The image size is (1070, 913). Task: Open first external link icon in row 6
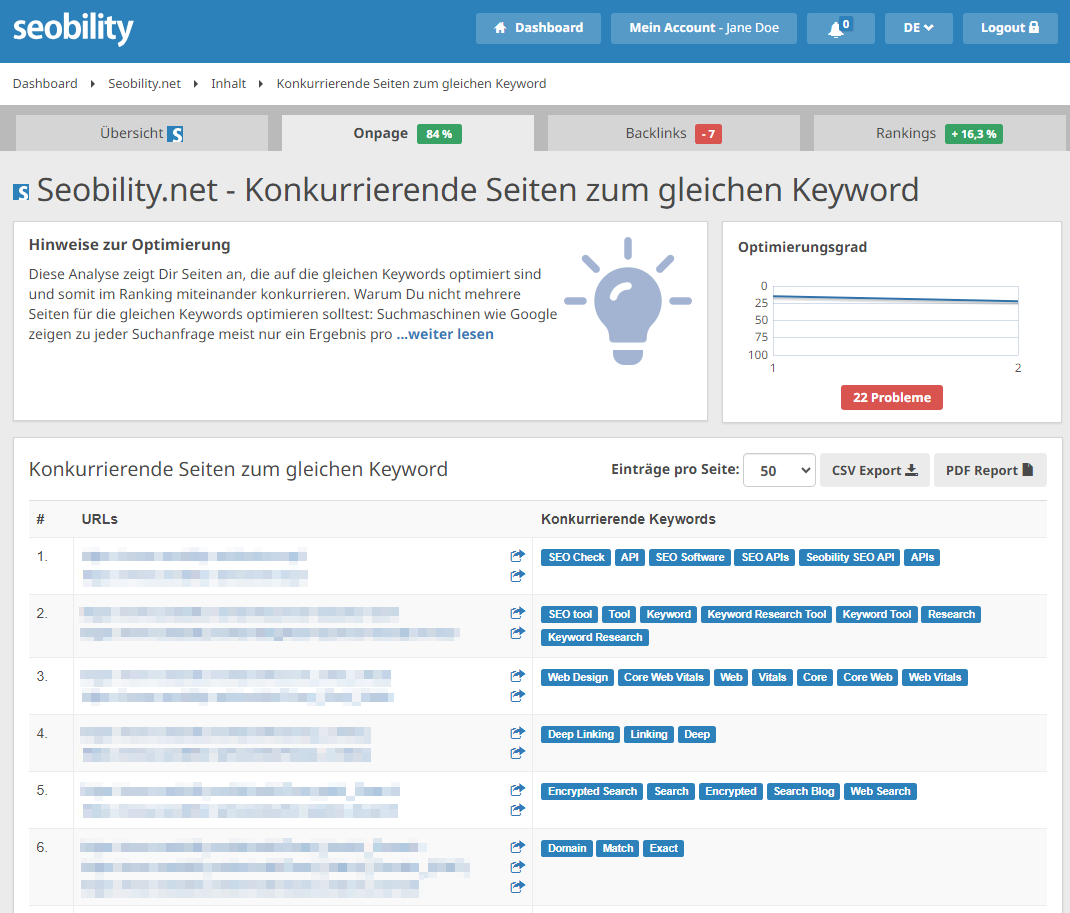[x=517, y=847]
